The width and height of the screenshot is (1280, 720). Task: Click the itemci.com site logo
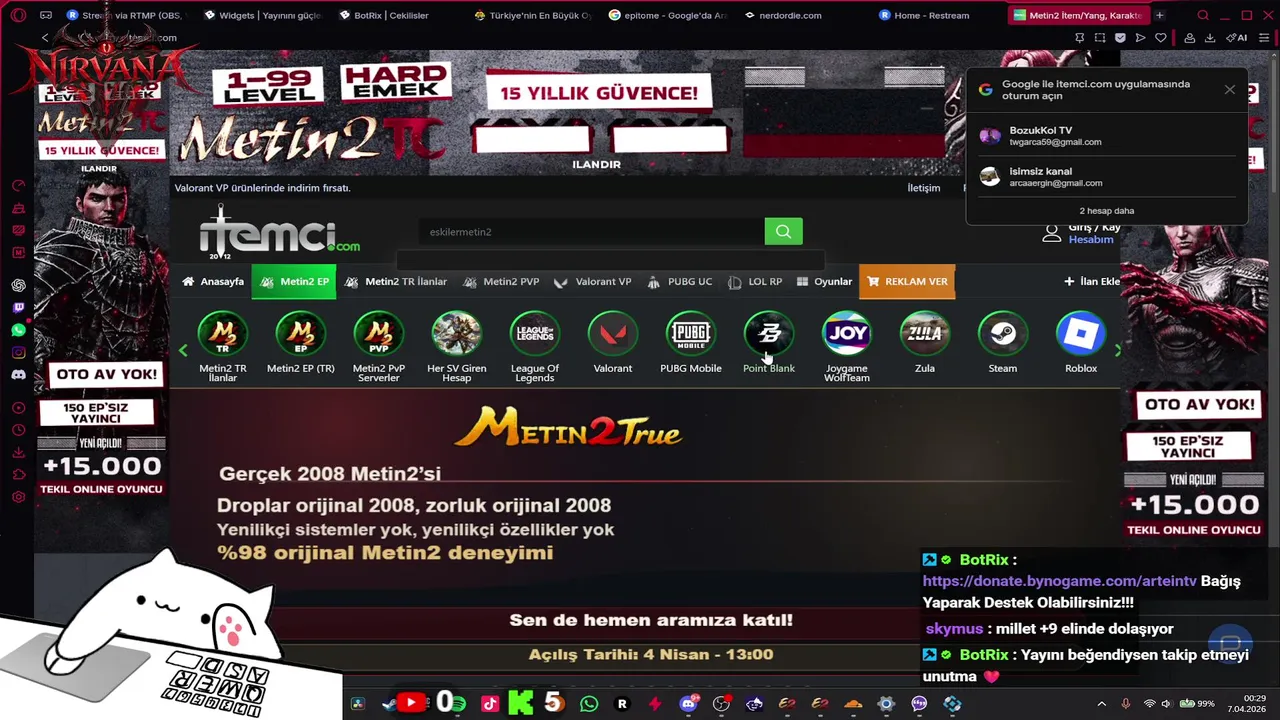(279, 234)
